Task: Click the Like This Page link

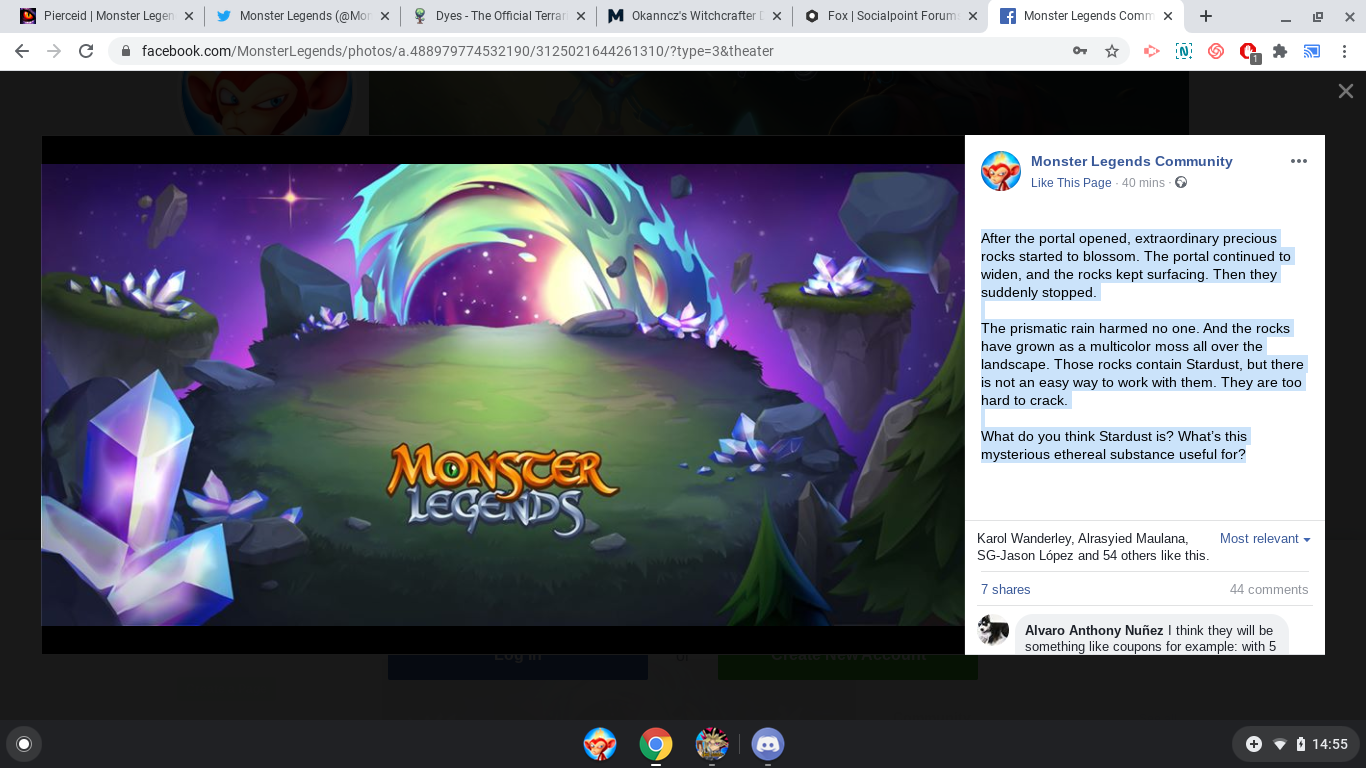Action: point(1071,183)
